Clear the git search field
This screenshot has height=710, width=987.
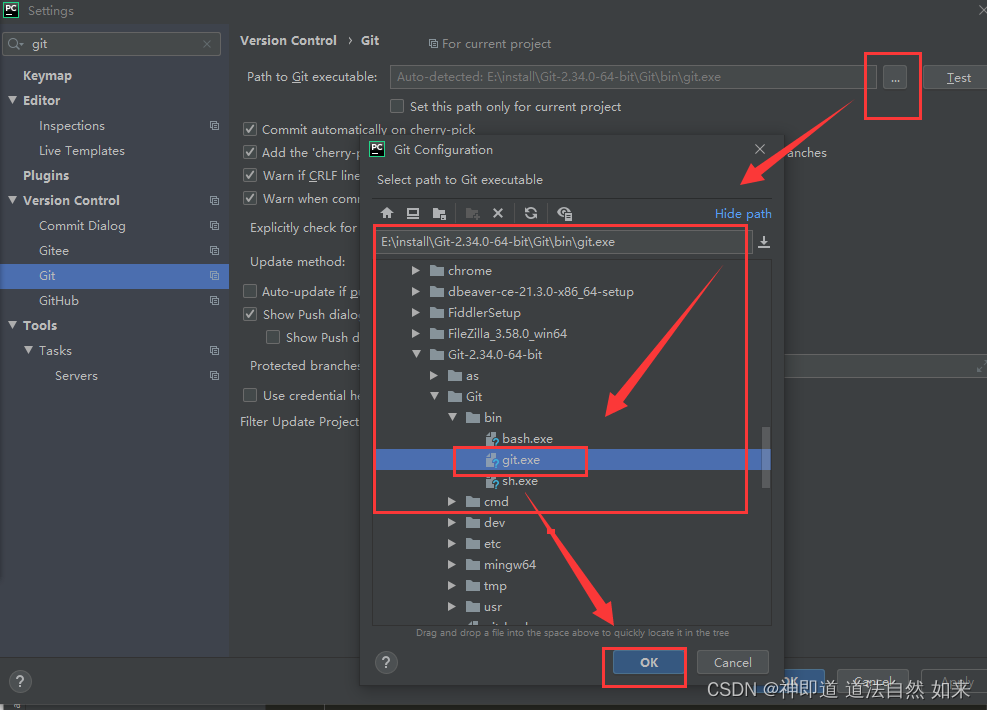tap(206, 44)
